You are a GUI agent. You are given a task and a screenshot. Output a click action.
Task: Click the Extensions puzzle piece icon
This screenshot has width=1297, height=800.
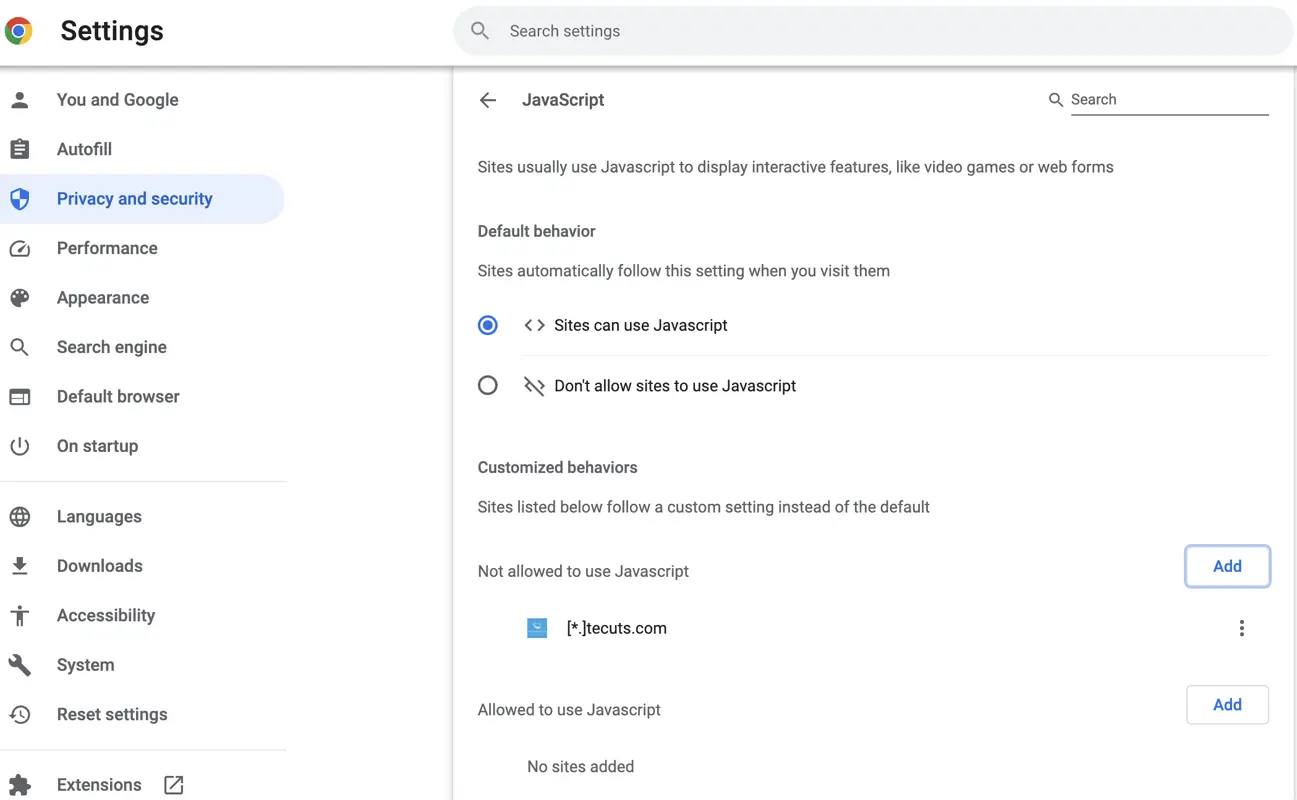[20, 785]
